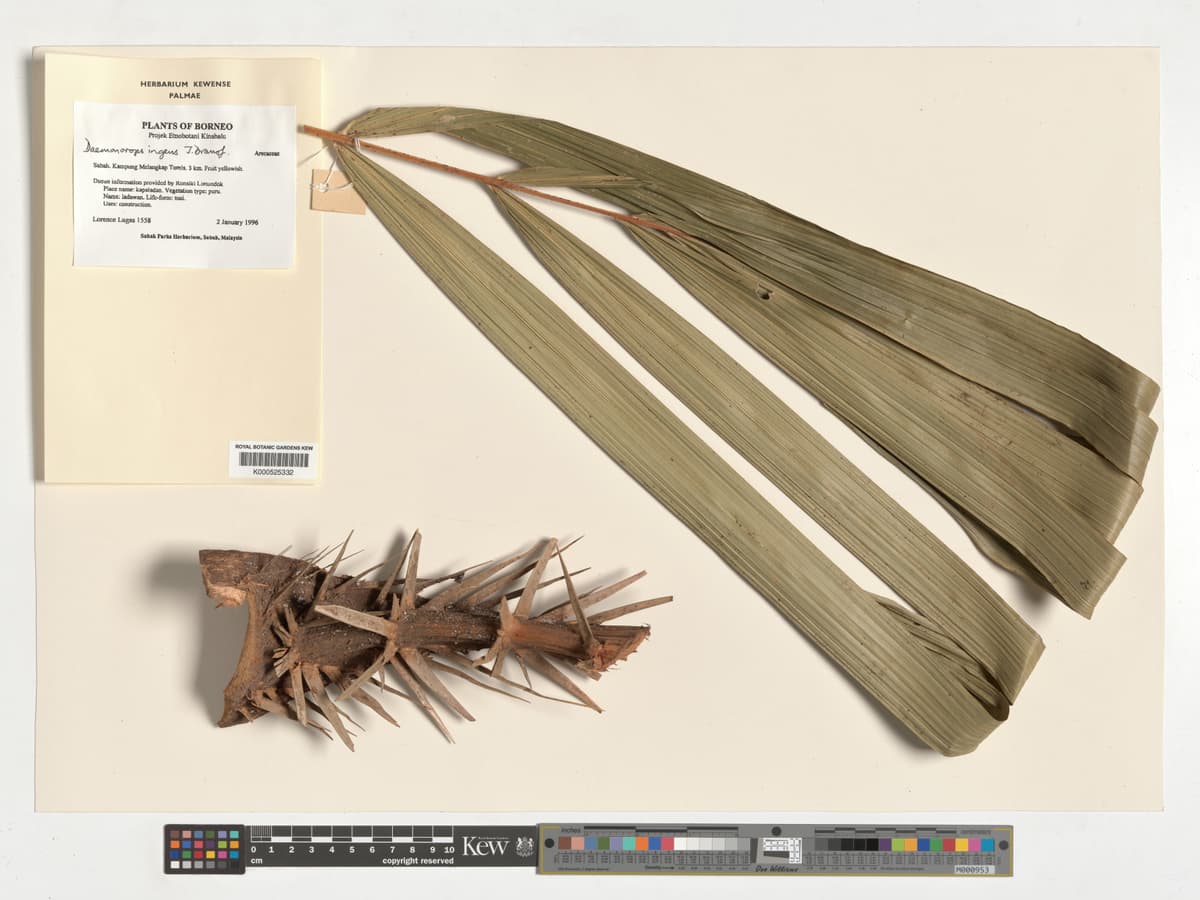
Task: Click 'Sabah Parks Herbarium, Sabah, Malaysia' footer text
Action: click(x=190, y=238)
